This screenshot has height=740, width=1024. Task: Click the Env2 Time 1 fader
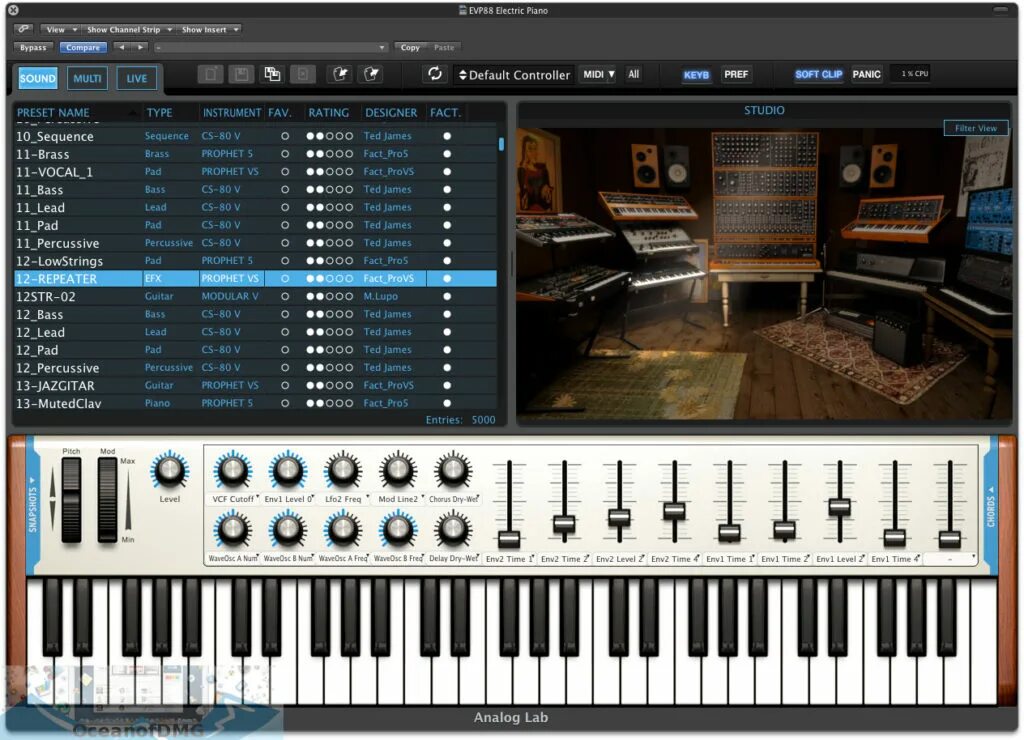click(509, 539)
